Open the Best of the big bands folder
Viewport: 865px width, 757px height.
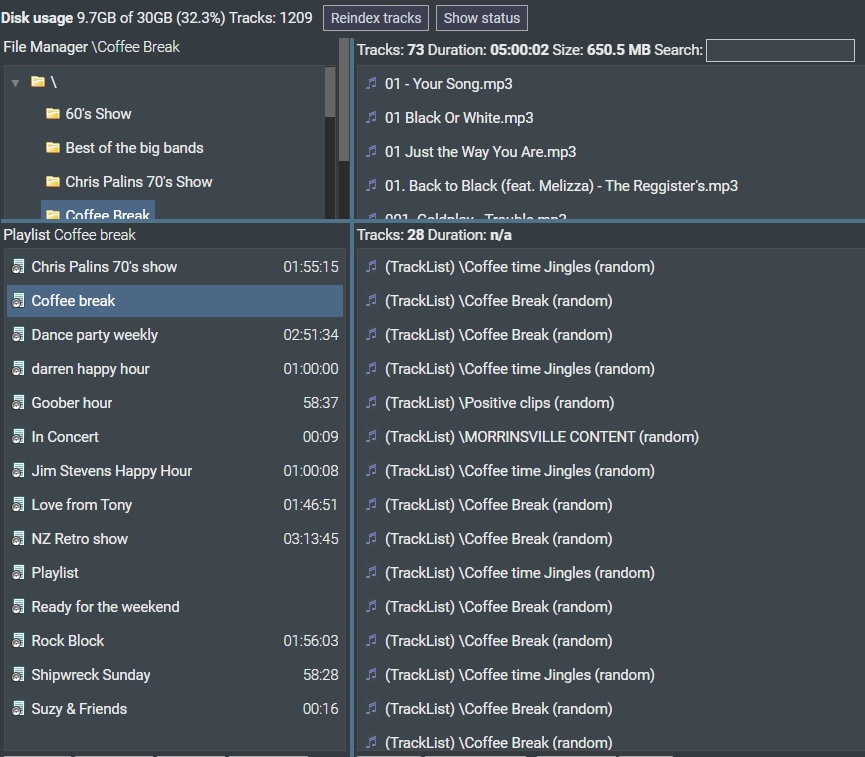[x=134, y=148]
